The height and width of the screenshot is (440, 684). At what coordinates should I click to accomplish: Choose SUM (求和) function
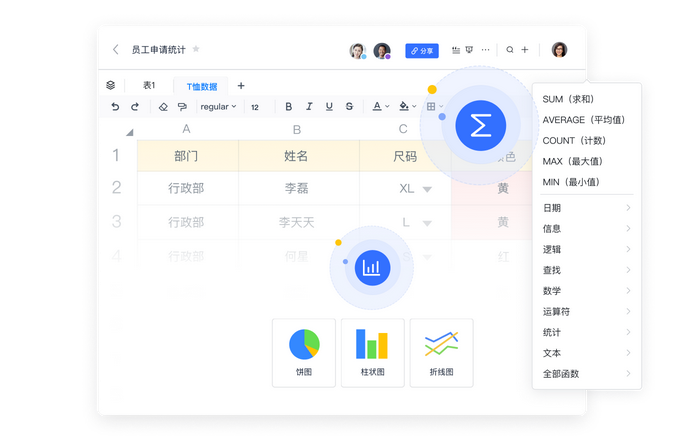pyautogui.click(x=587, y=99)
